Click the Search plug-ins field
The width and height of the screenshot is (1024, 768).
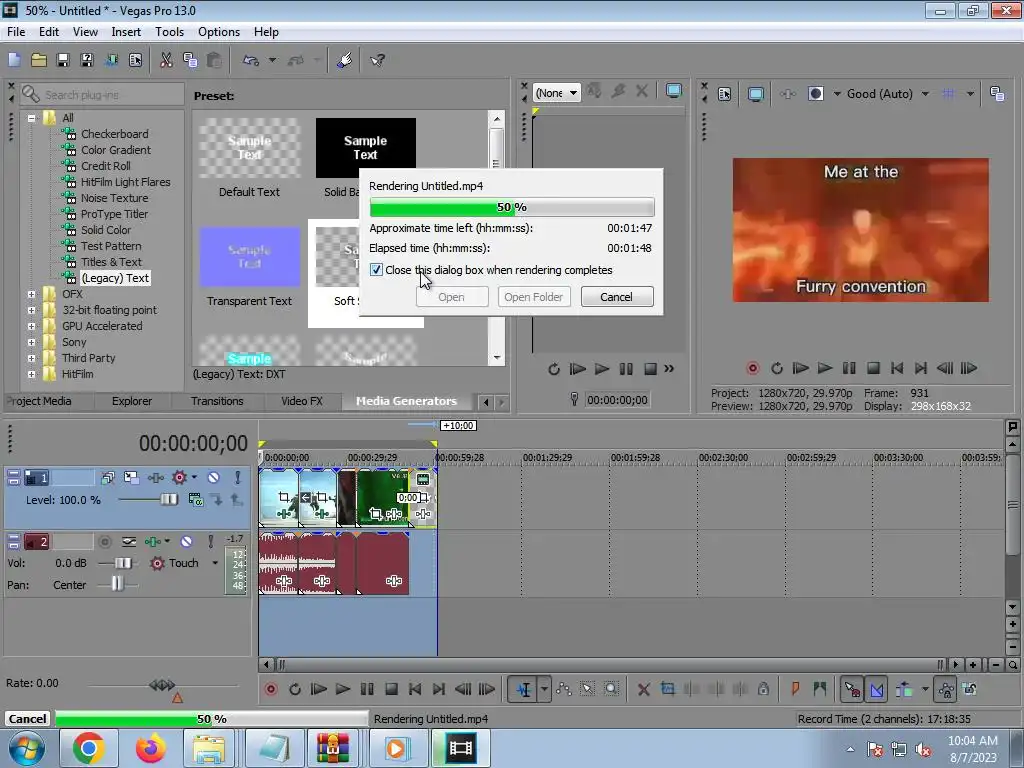tap(103, 95)
